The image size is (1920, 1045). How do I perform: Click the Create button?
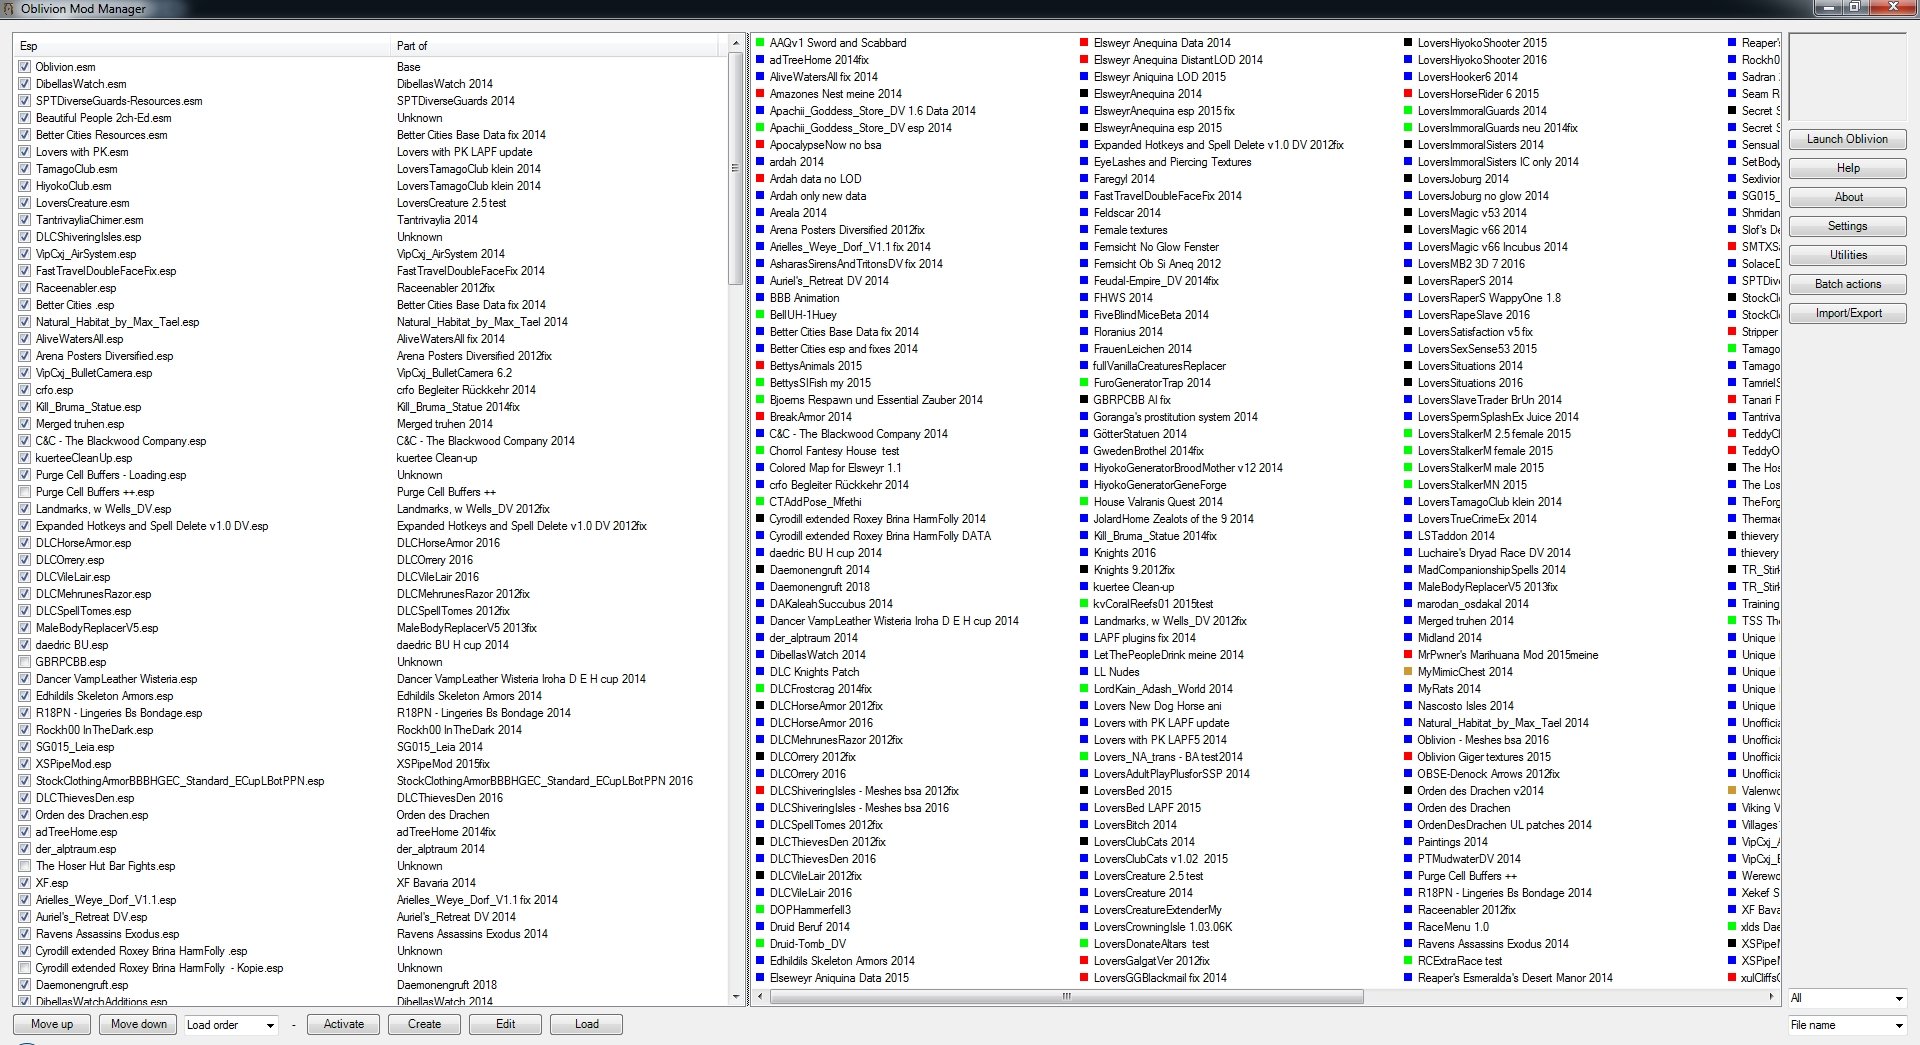tap(424, 1025)
